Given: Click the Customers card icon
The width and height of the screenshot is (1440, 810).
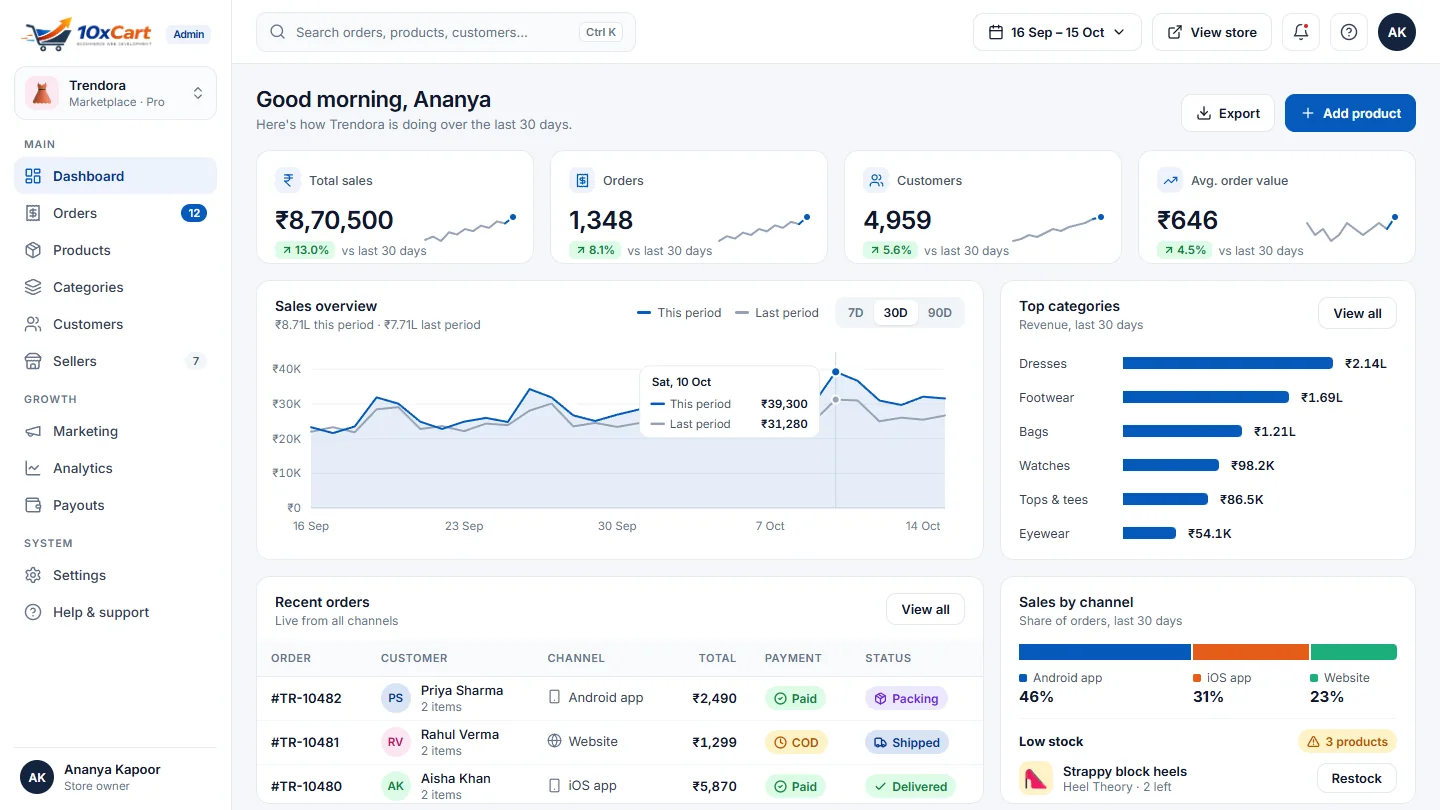Looking at the screenshot, I should [x=876, y=180].
